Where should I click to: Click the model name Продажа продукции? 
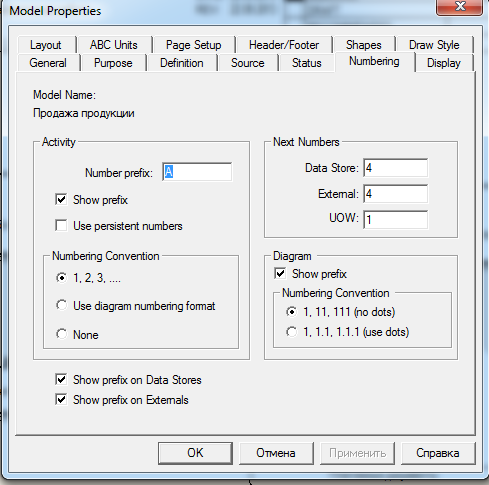[x=84, y=113]
